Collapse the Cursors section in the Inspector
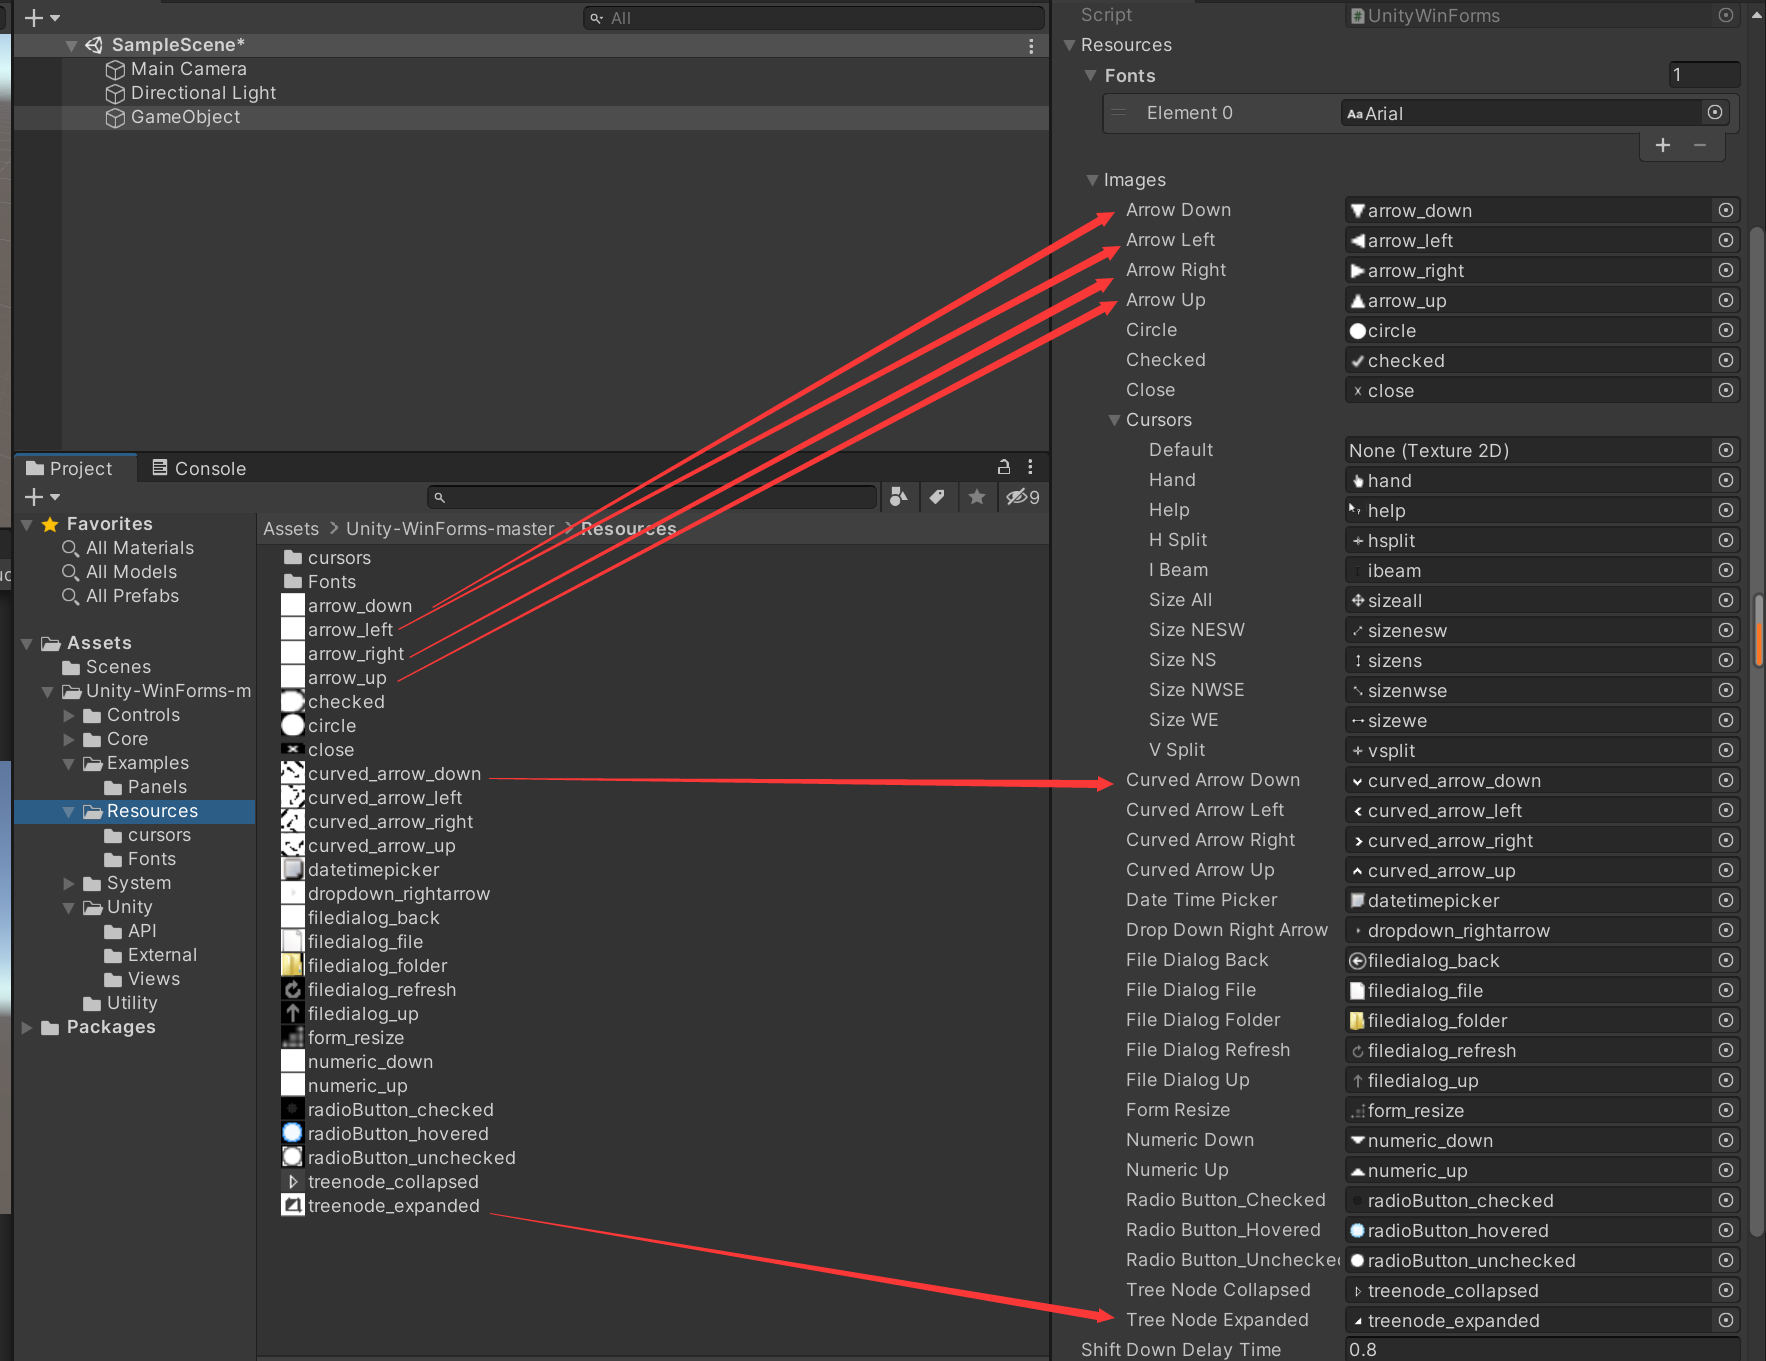Screen dimensions: 1766x1361 pyautogui.click(x=1114, y=420)
